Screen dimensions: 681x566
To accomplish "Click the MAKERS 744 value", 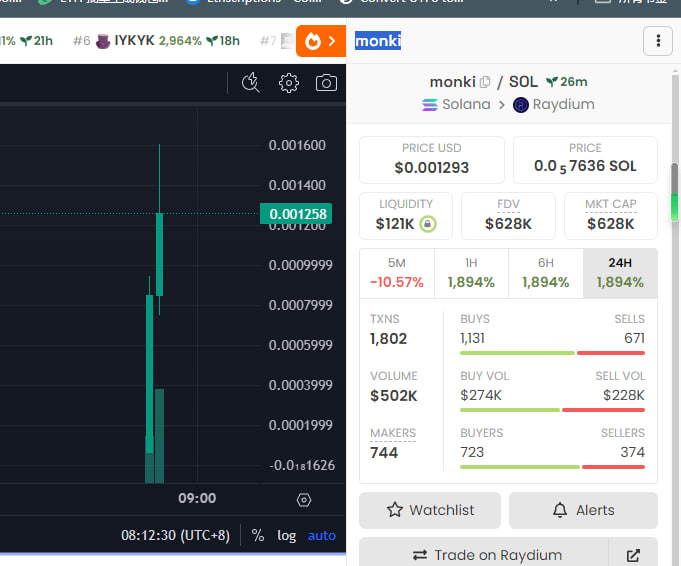I will pyautogui.click(x=384, y=453).
